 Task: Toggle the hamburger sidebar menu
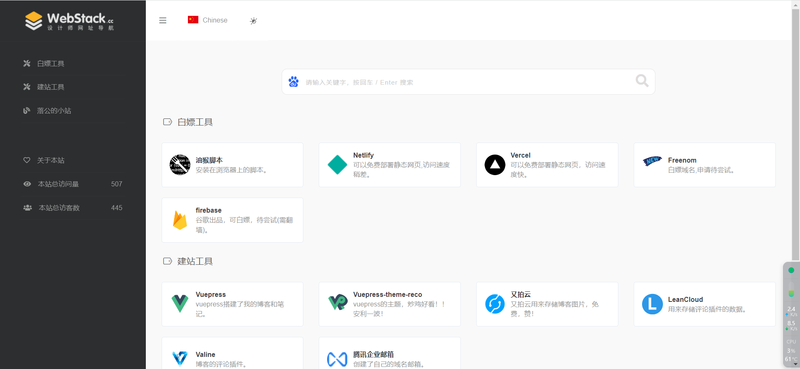coord(163,20)
